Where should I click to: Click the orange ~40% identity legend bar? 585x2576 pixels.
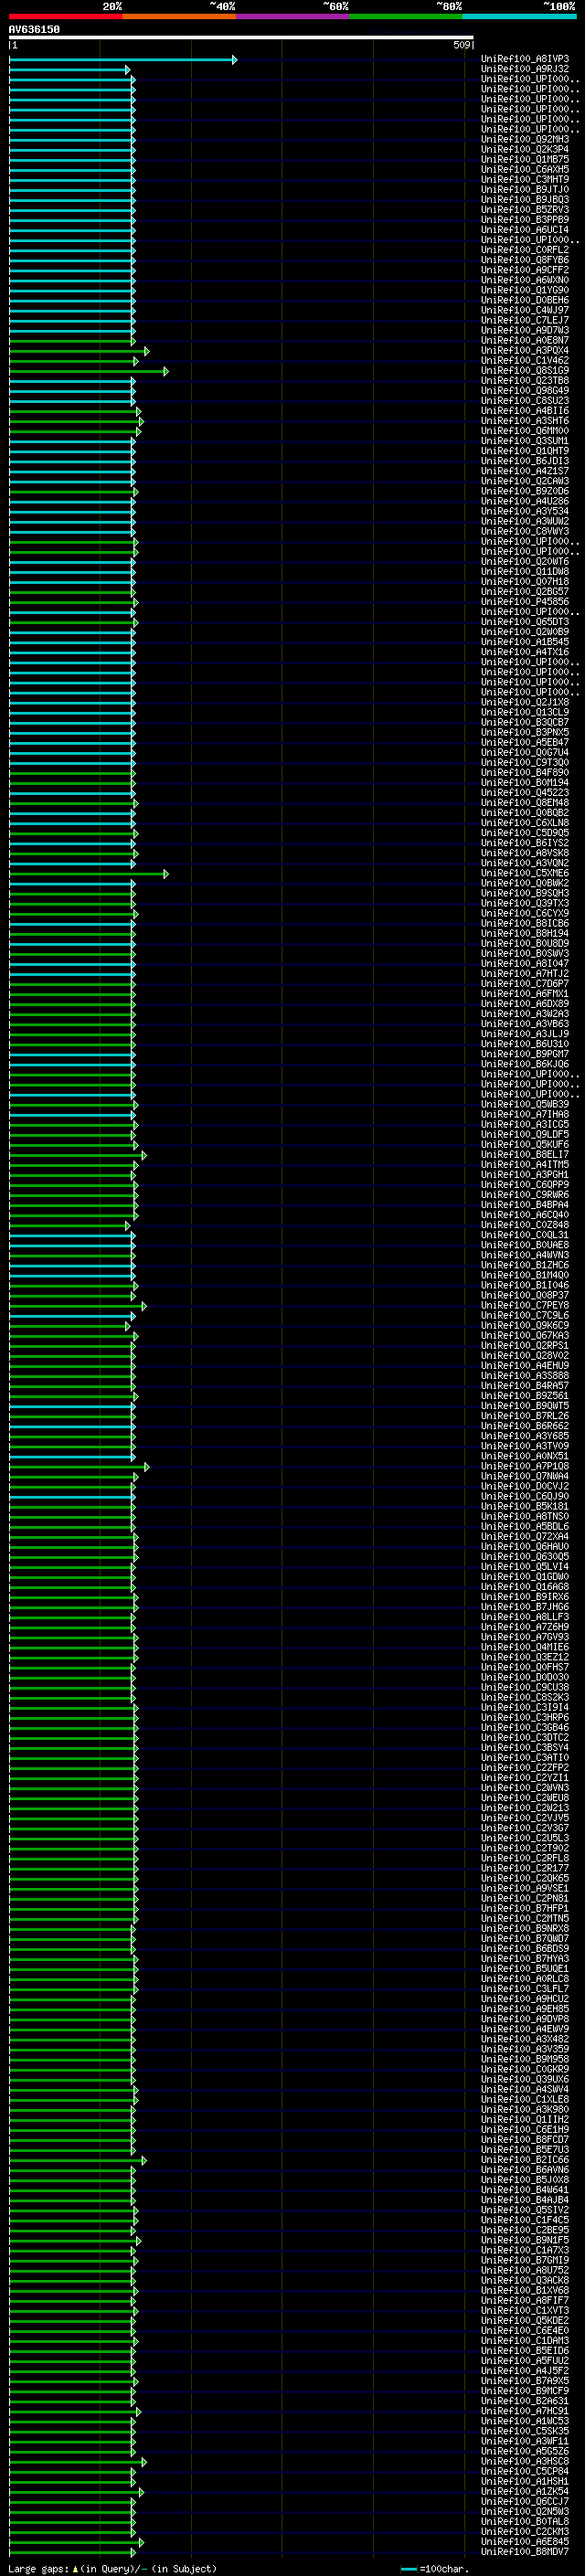179,16
